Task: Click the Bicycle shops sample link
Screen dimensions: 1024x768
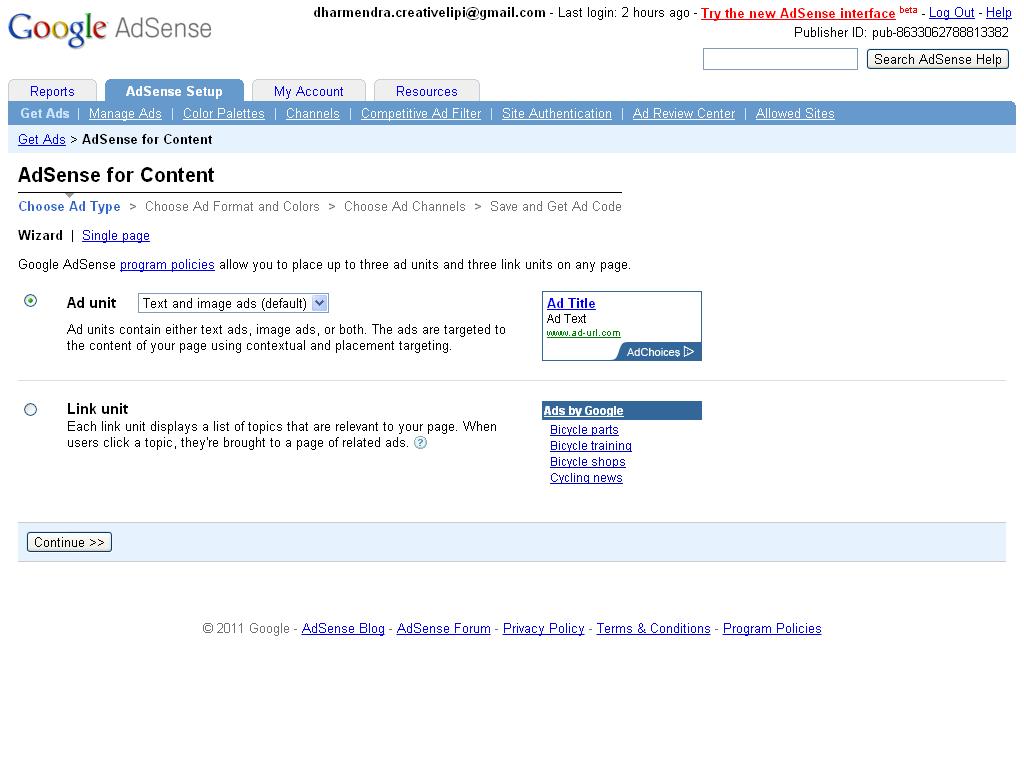Action: pos(587,462)
